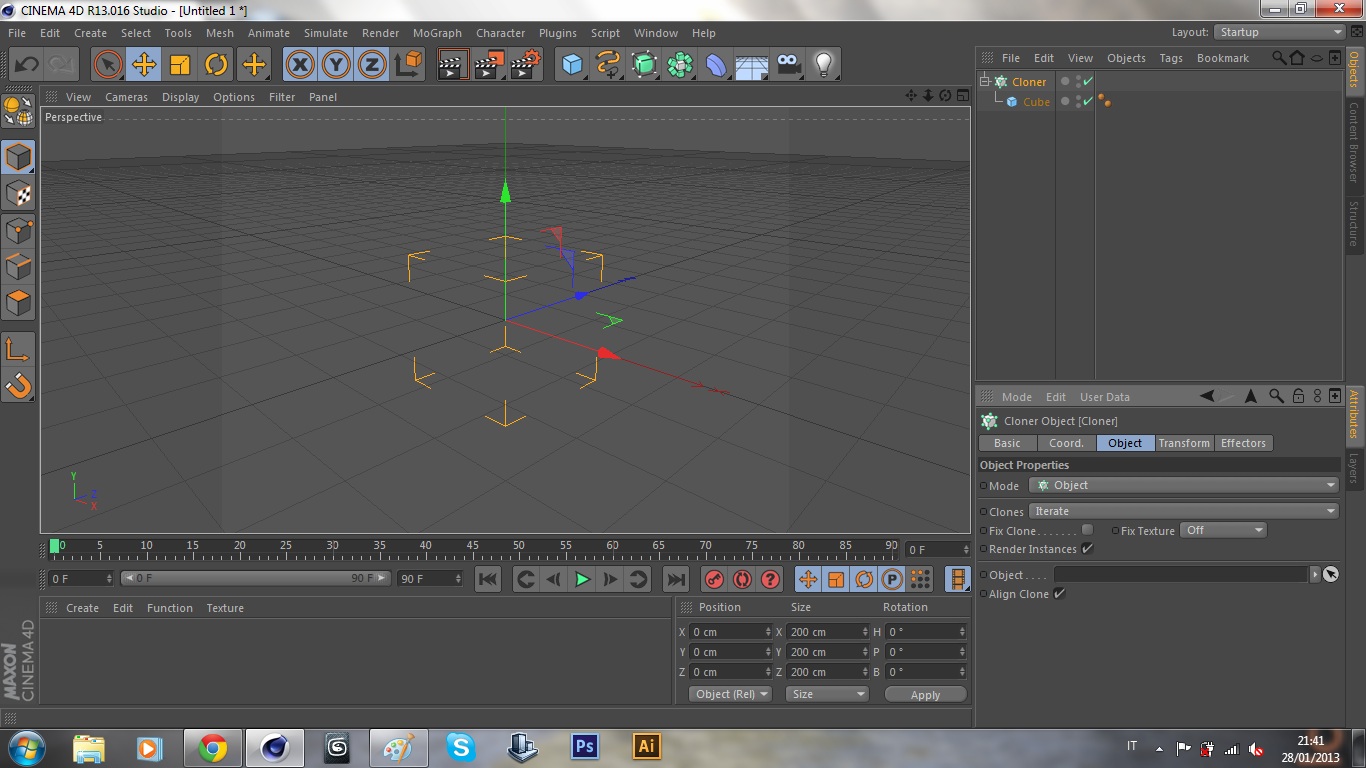Click the timeline frame range slider
Screen dimensions: 1366x768
pos(255,578)
